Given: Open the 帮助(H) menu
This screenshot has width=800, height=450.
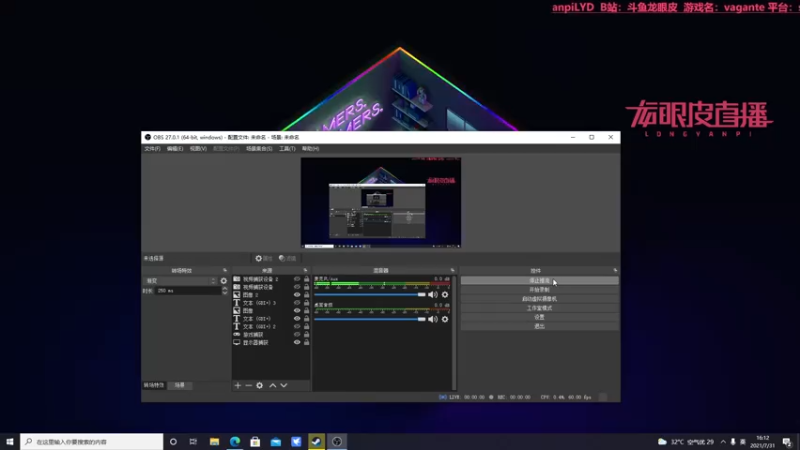Looking at the screenshot, I should point(310,148).
